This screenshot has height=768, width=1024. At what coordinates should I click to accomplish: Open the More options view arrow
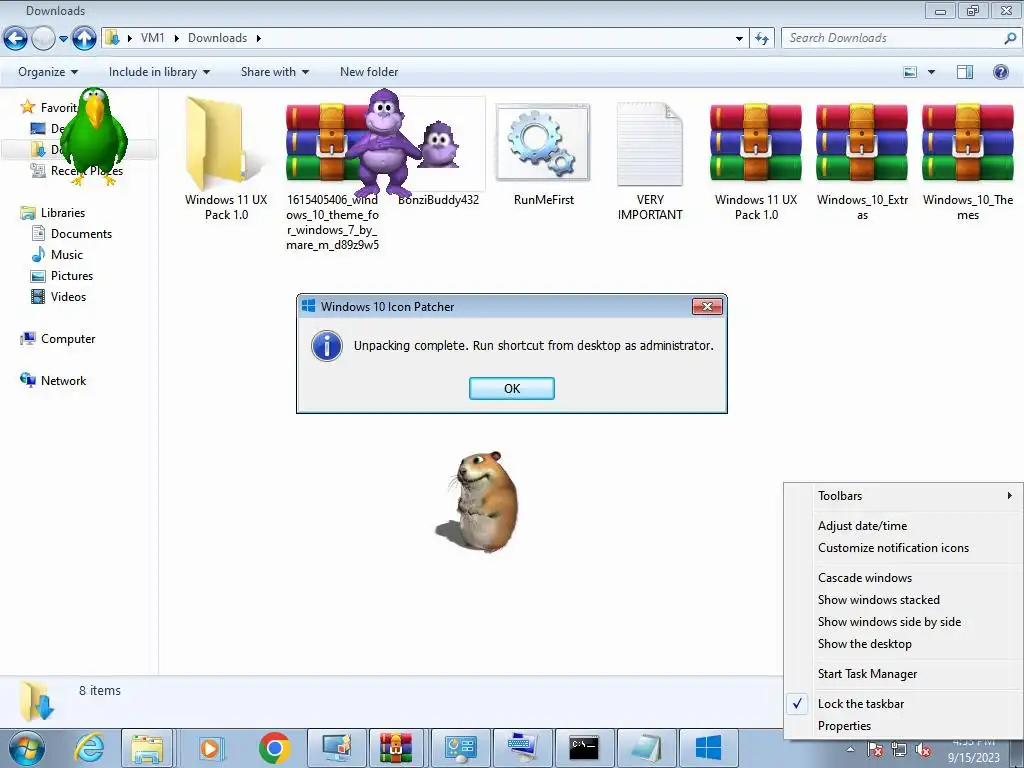[931, 72]
